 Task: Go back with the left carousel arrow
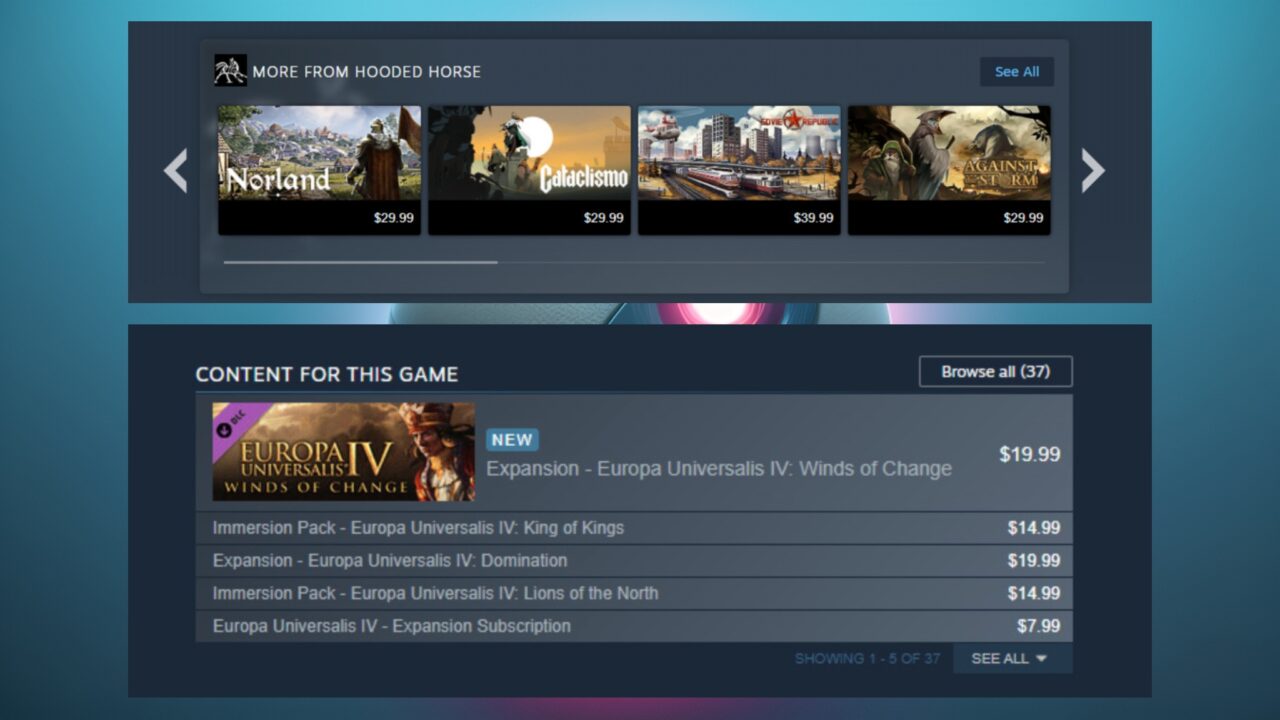(175, 170)
